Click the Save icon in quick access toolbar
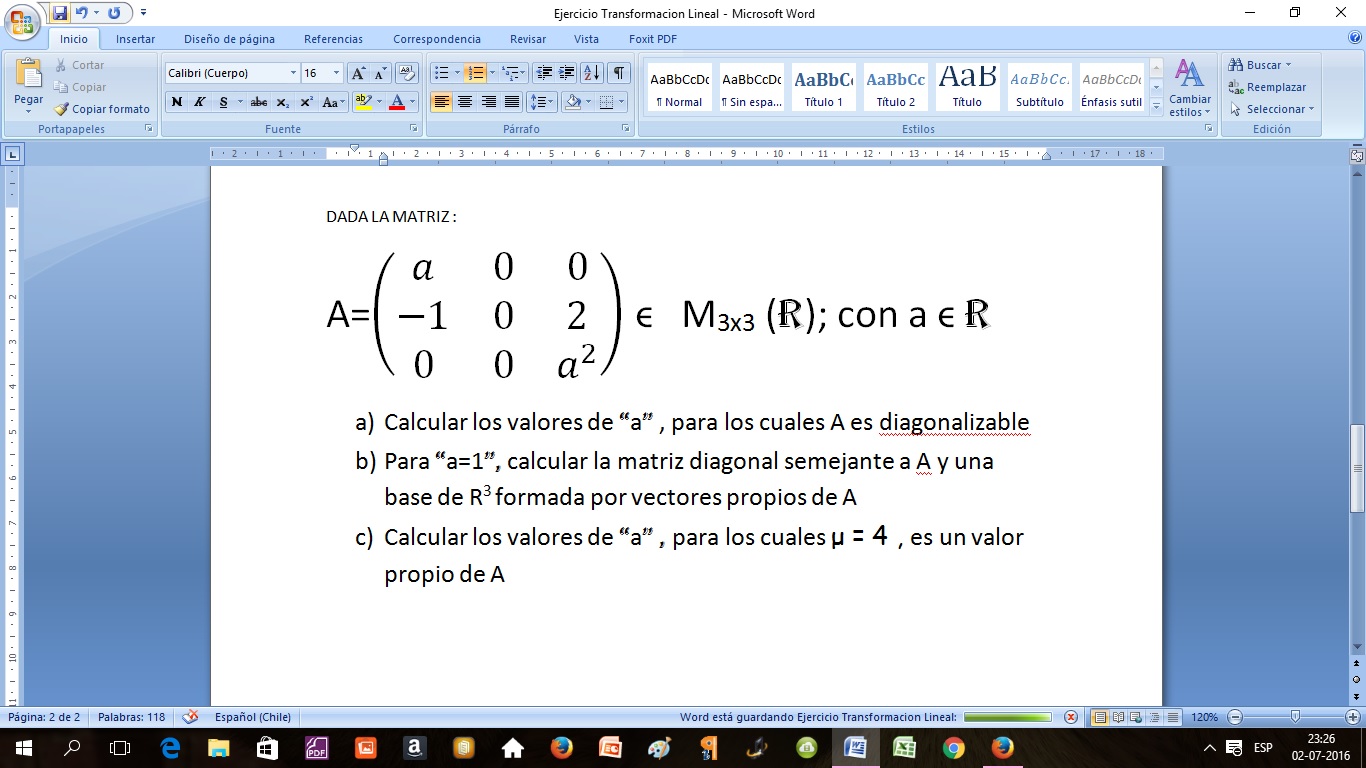 click(x=59, y=13)
